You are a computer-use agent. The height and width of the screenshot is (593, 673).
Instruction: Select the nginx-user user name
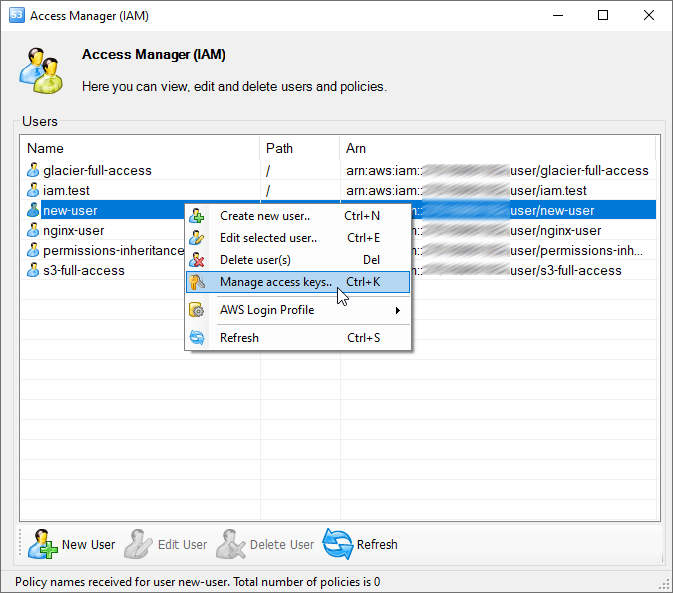pyautogui.click(x=74, y=230)
